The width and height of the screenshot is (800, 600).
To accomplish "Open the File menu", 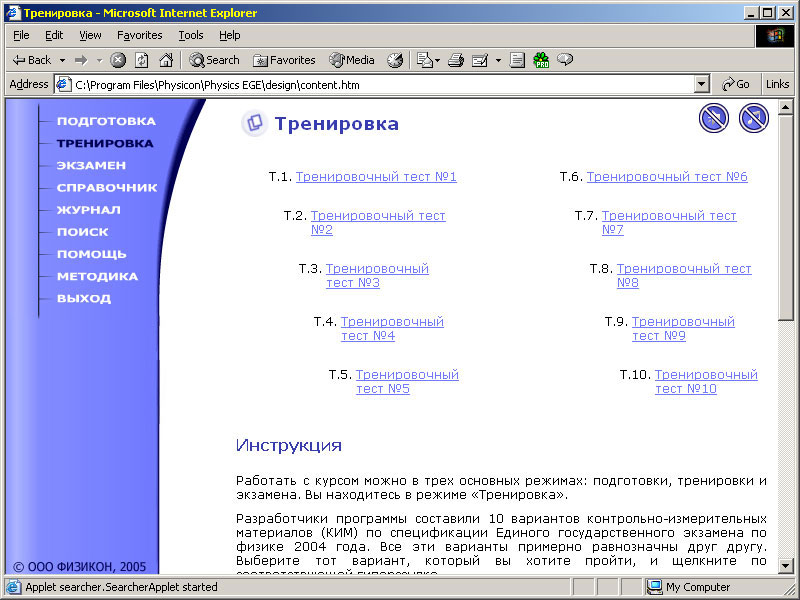I will pos(21,35).
